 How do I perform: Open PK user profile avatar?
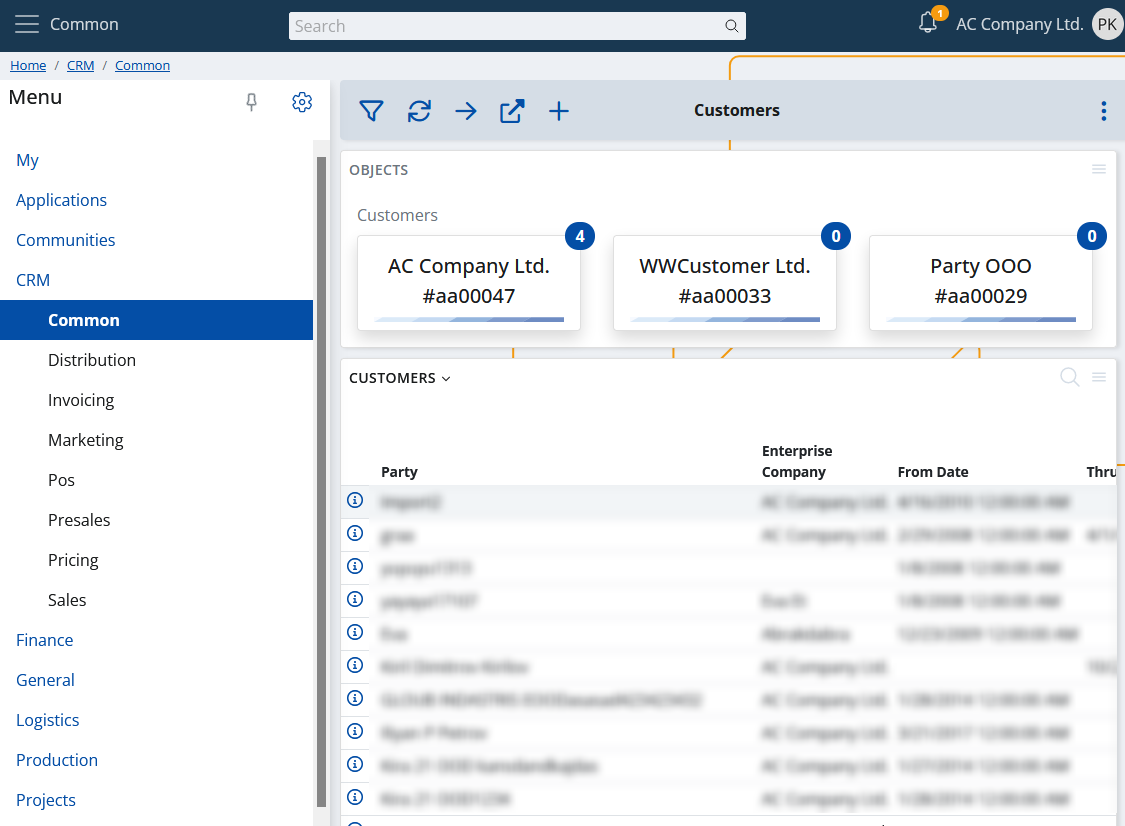1106,24
